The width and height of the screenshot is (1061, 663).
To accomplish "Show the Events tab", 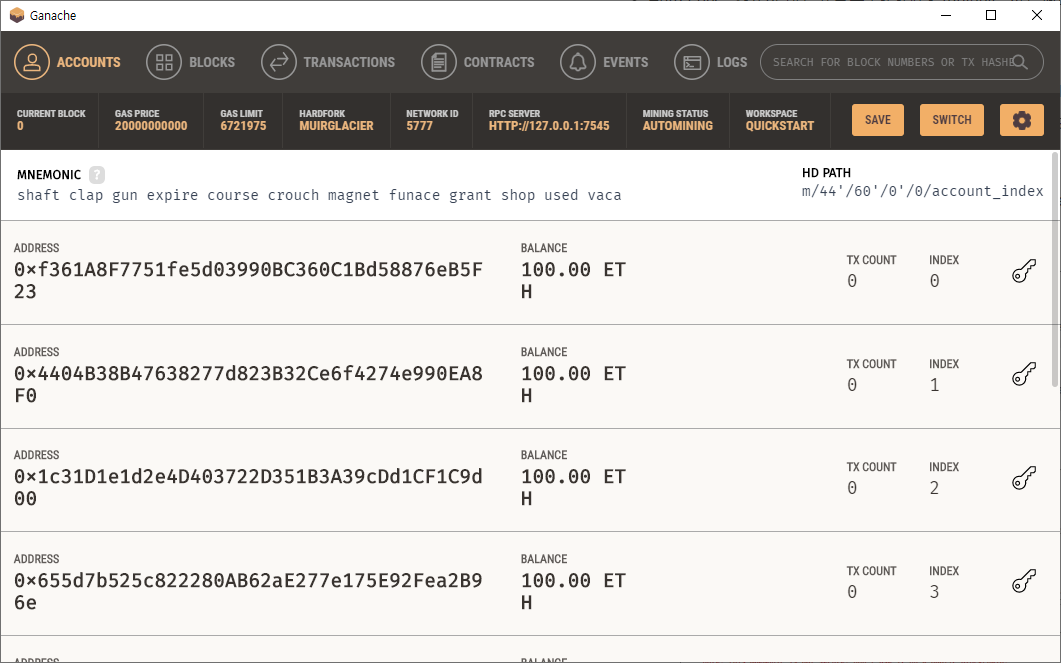I will 604,62.
